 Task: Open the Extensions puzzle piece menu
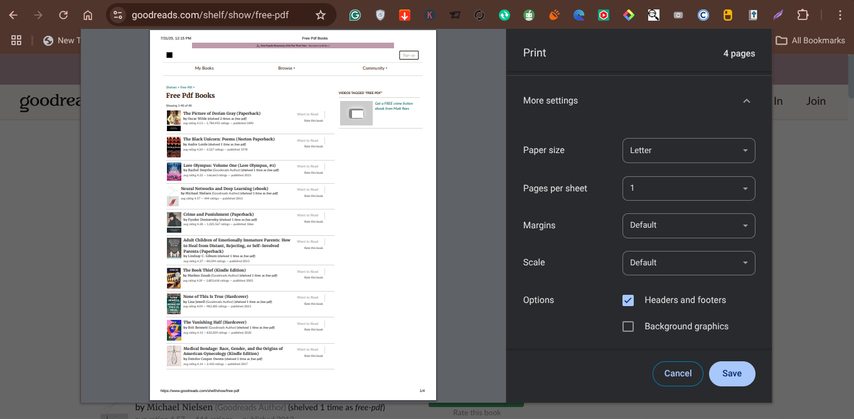803,15
